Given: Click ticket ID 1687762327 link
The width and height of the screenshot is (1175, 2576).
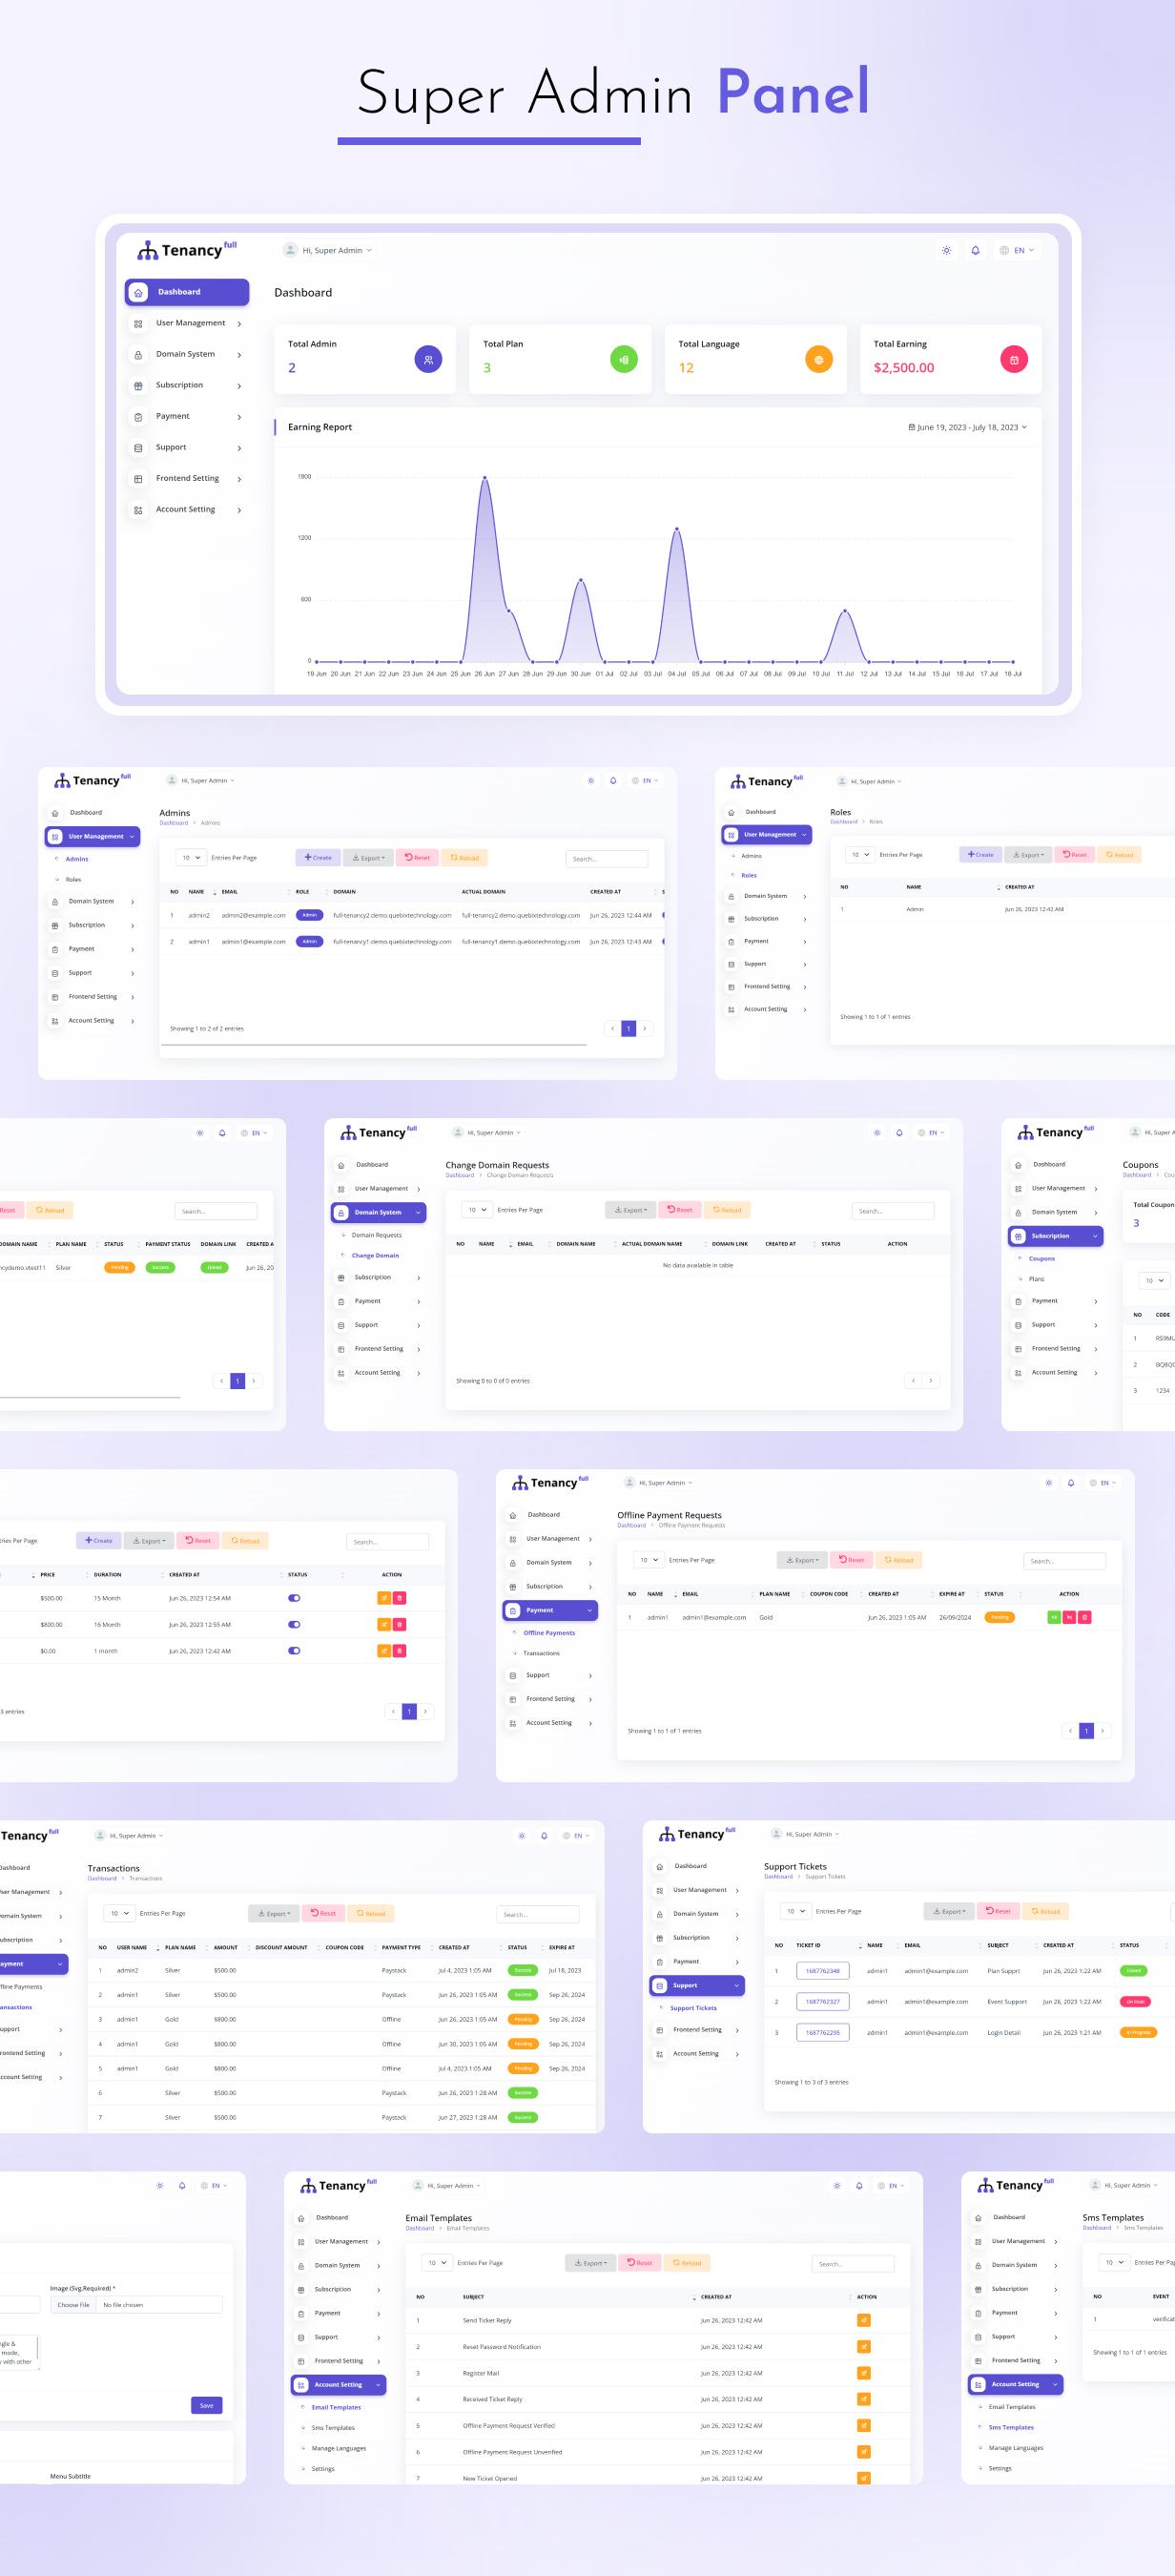Looking at the screenshot, I should [x=823, y=2001].
